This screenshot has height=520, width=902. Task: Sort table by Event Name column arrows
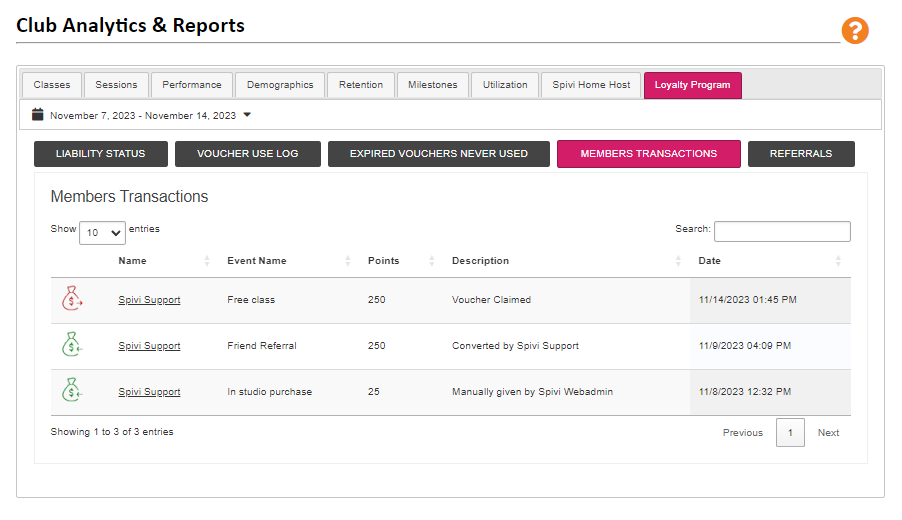click(347, 261)
